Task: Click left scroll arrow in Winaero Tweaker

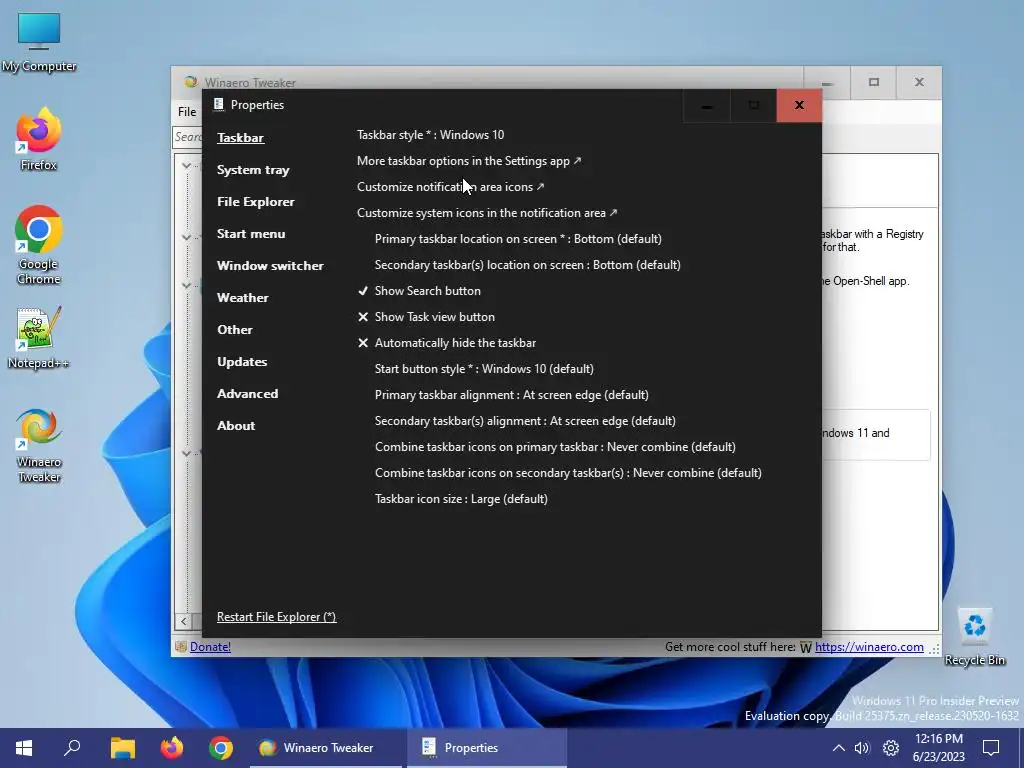Action: (x=184, y=621)
